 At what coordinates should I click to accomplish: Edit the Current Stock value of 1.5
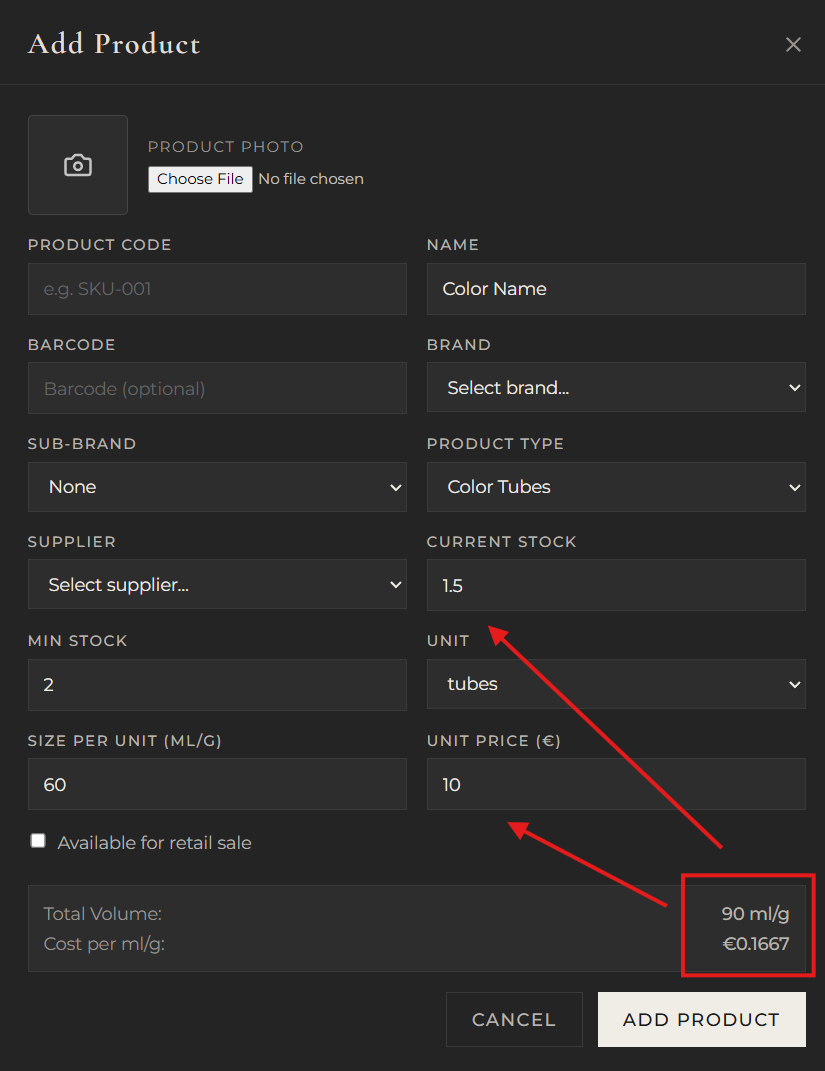tap(616, 584)
